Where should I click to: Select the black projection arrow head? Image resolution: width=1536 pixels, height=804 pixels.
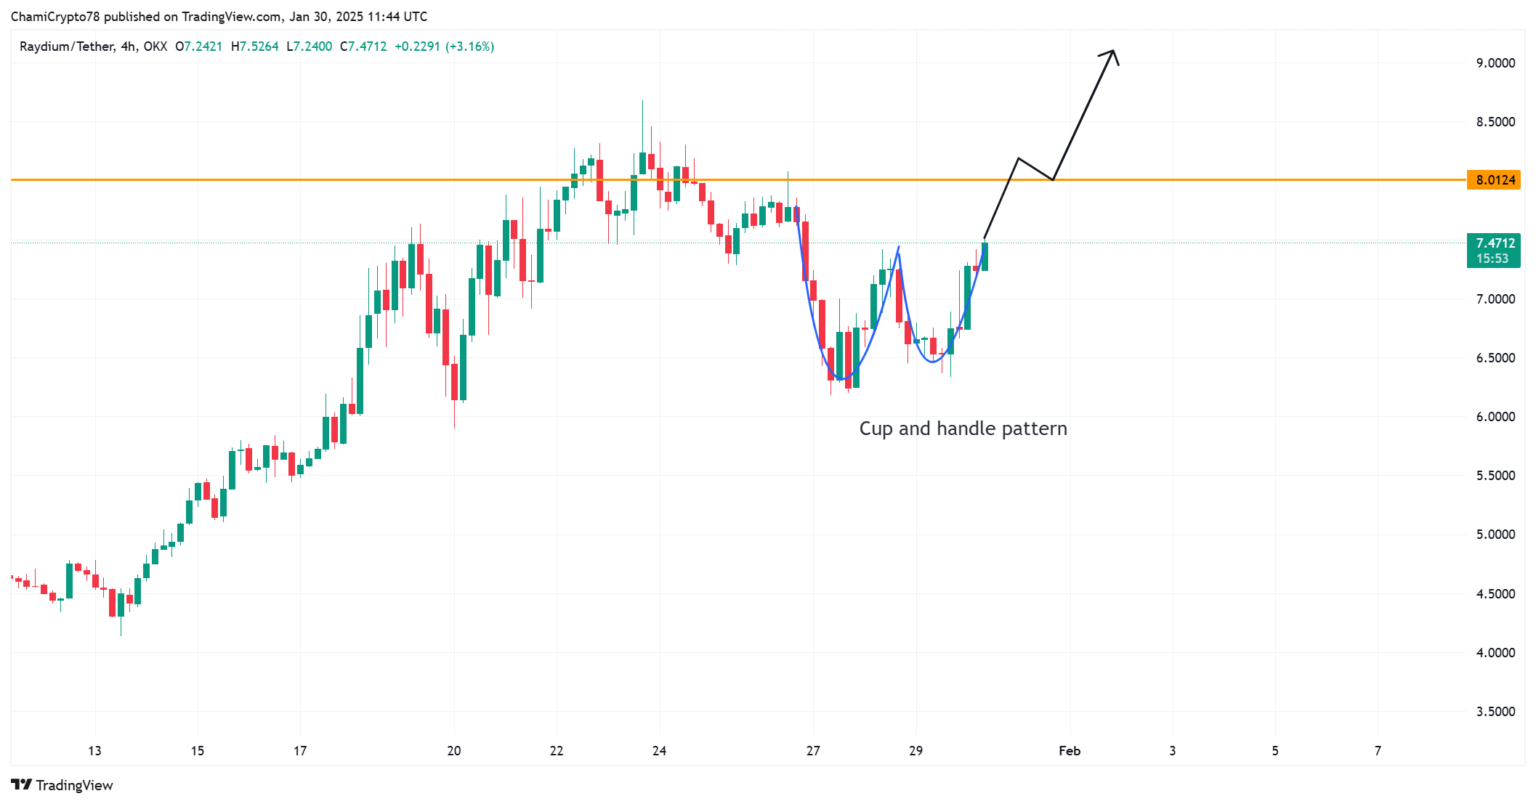point(1110,57)
